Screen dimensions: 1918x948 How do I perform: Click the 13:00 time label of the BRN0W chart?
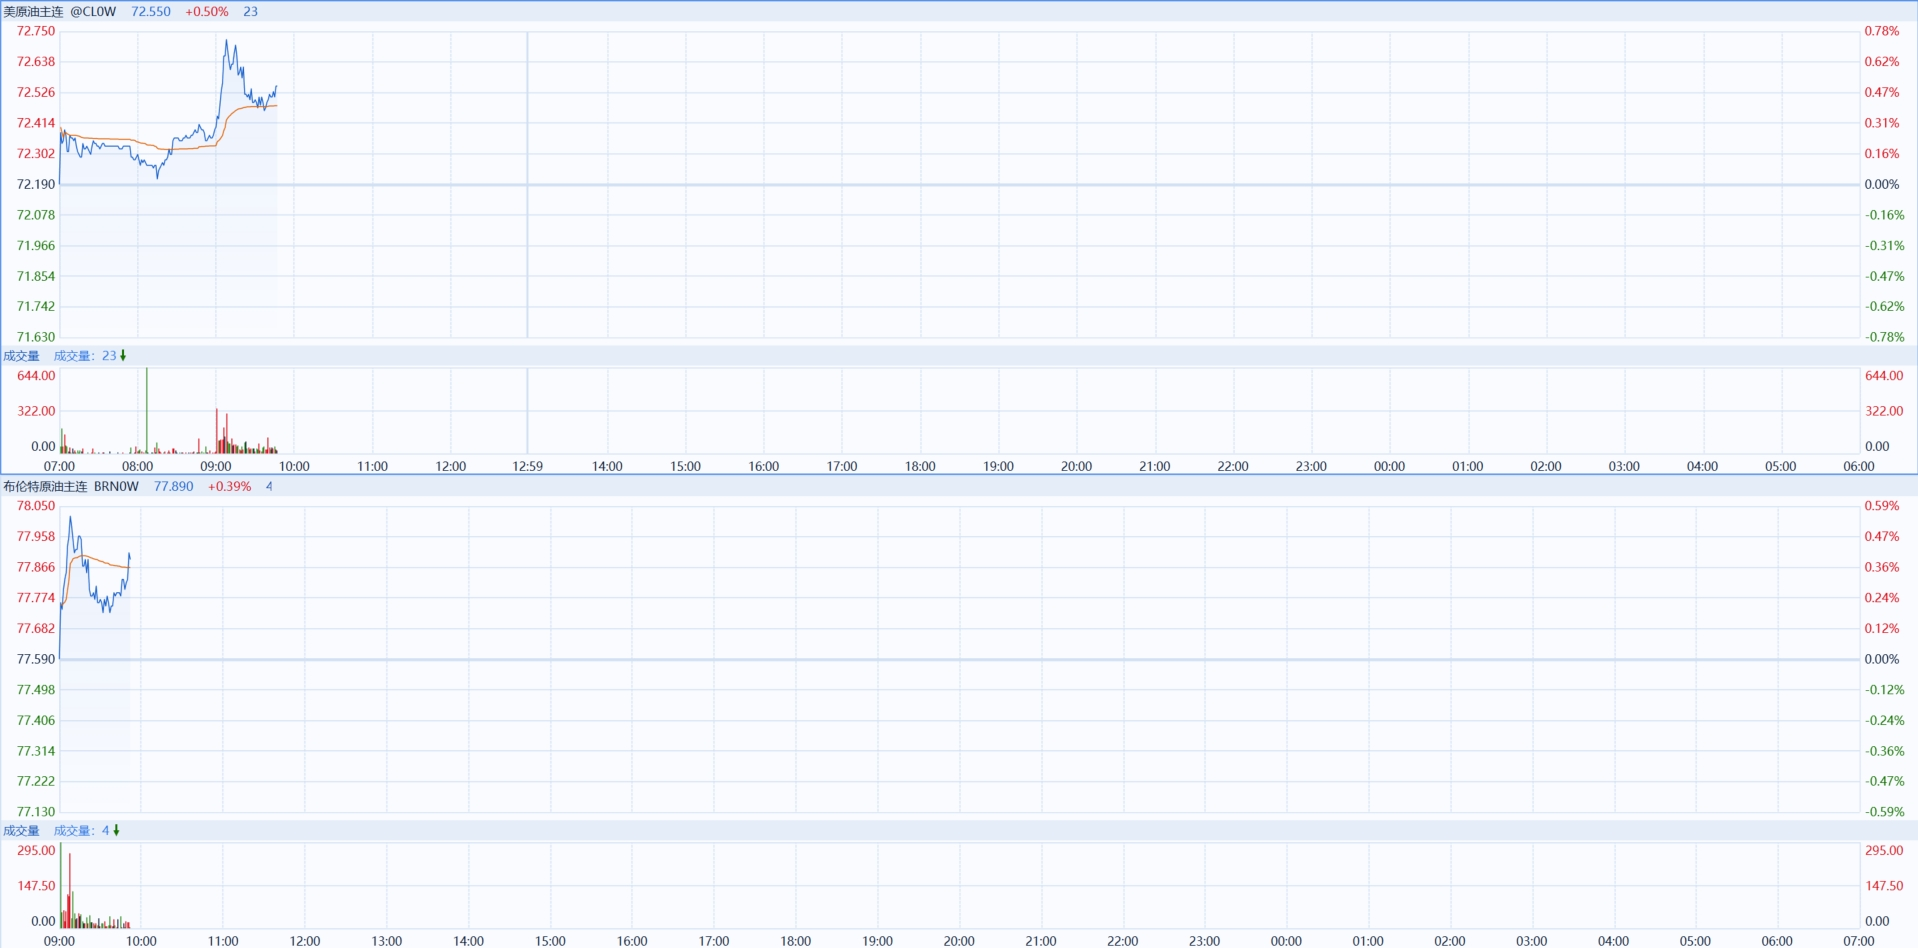387,941
